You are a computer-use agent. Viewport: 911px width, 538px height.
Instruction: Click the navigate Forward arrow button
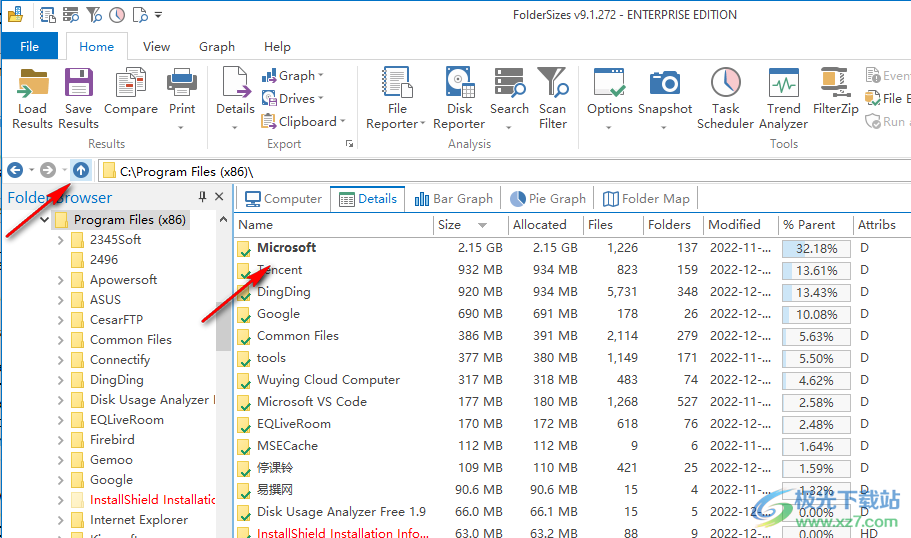pyautogui.click(x=48, y=170)
